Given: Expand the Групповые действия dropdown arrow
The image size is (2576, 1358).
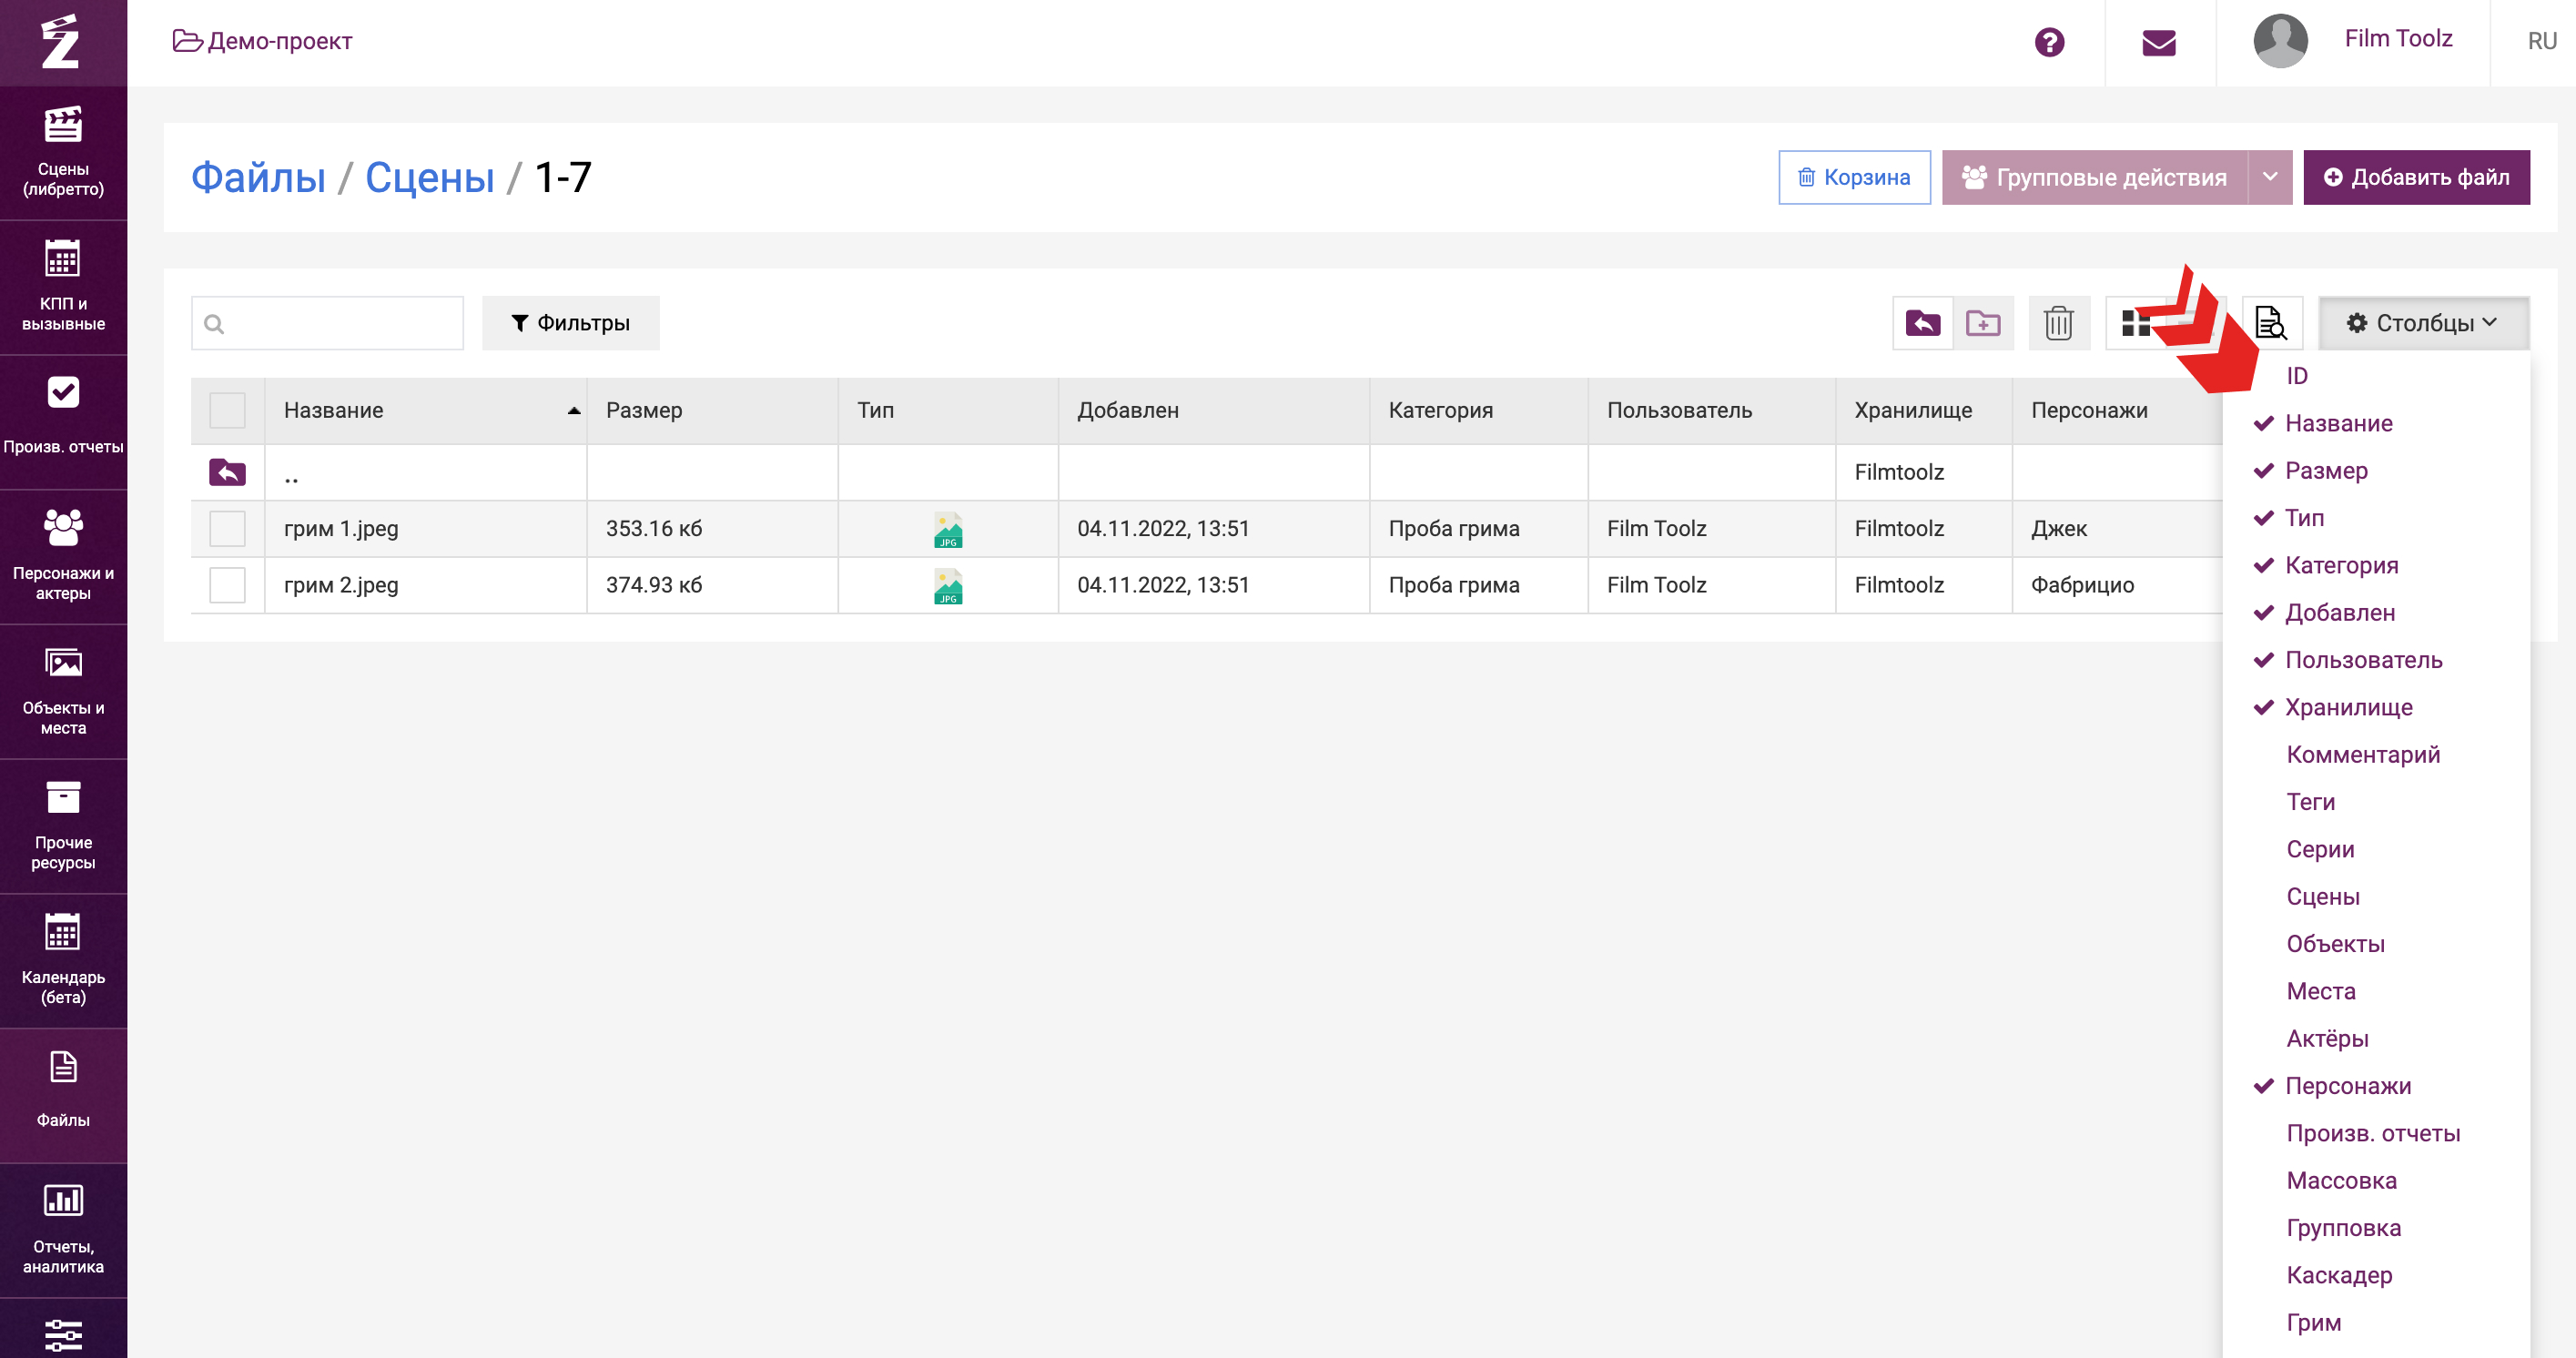Looking at the screenshot, I should click(2270, 177).
